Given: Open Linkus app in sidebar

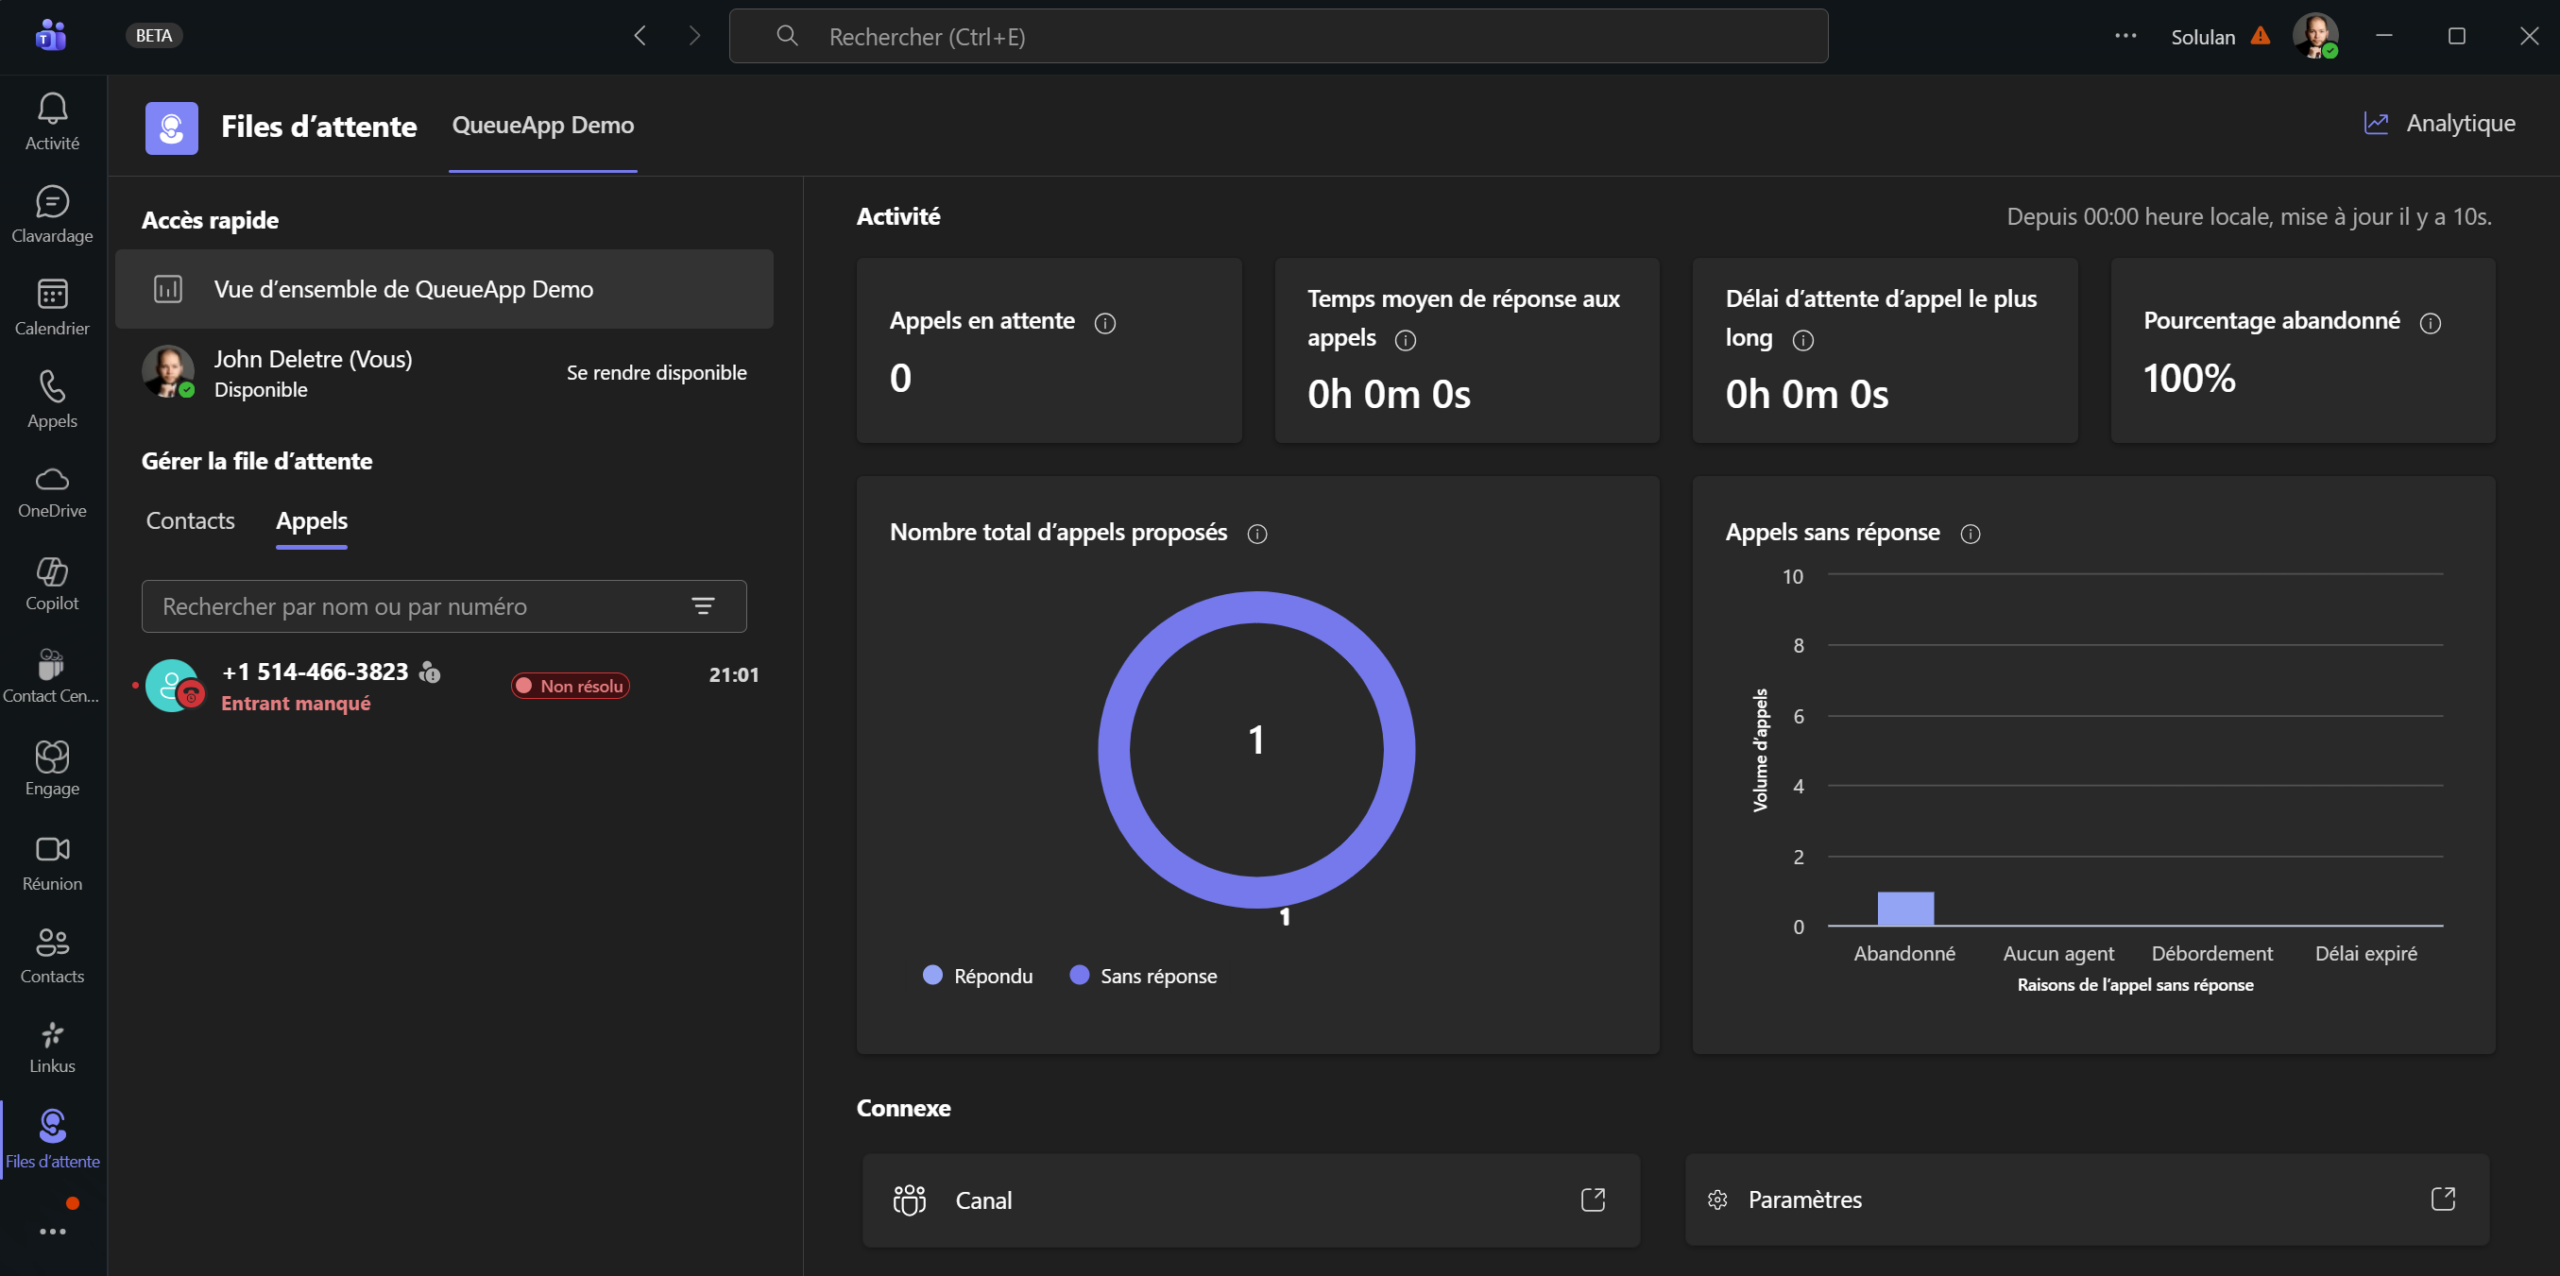Looking at the screenshot, I should click(52, 1035).
